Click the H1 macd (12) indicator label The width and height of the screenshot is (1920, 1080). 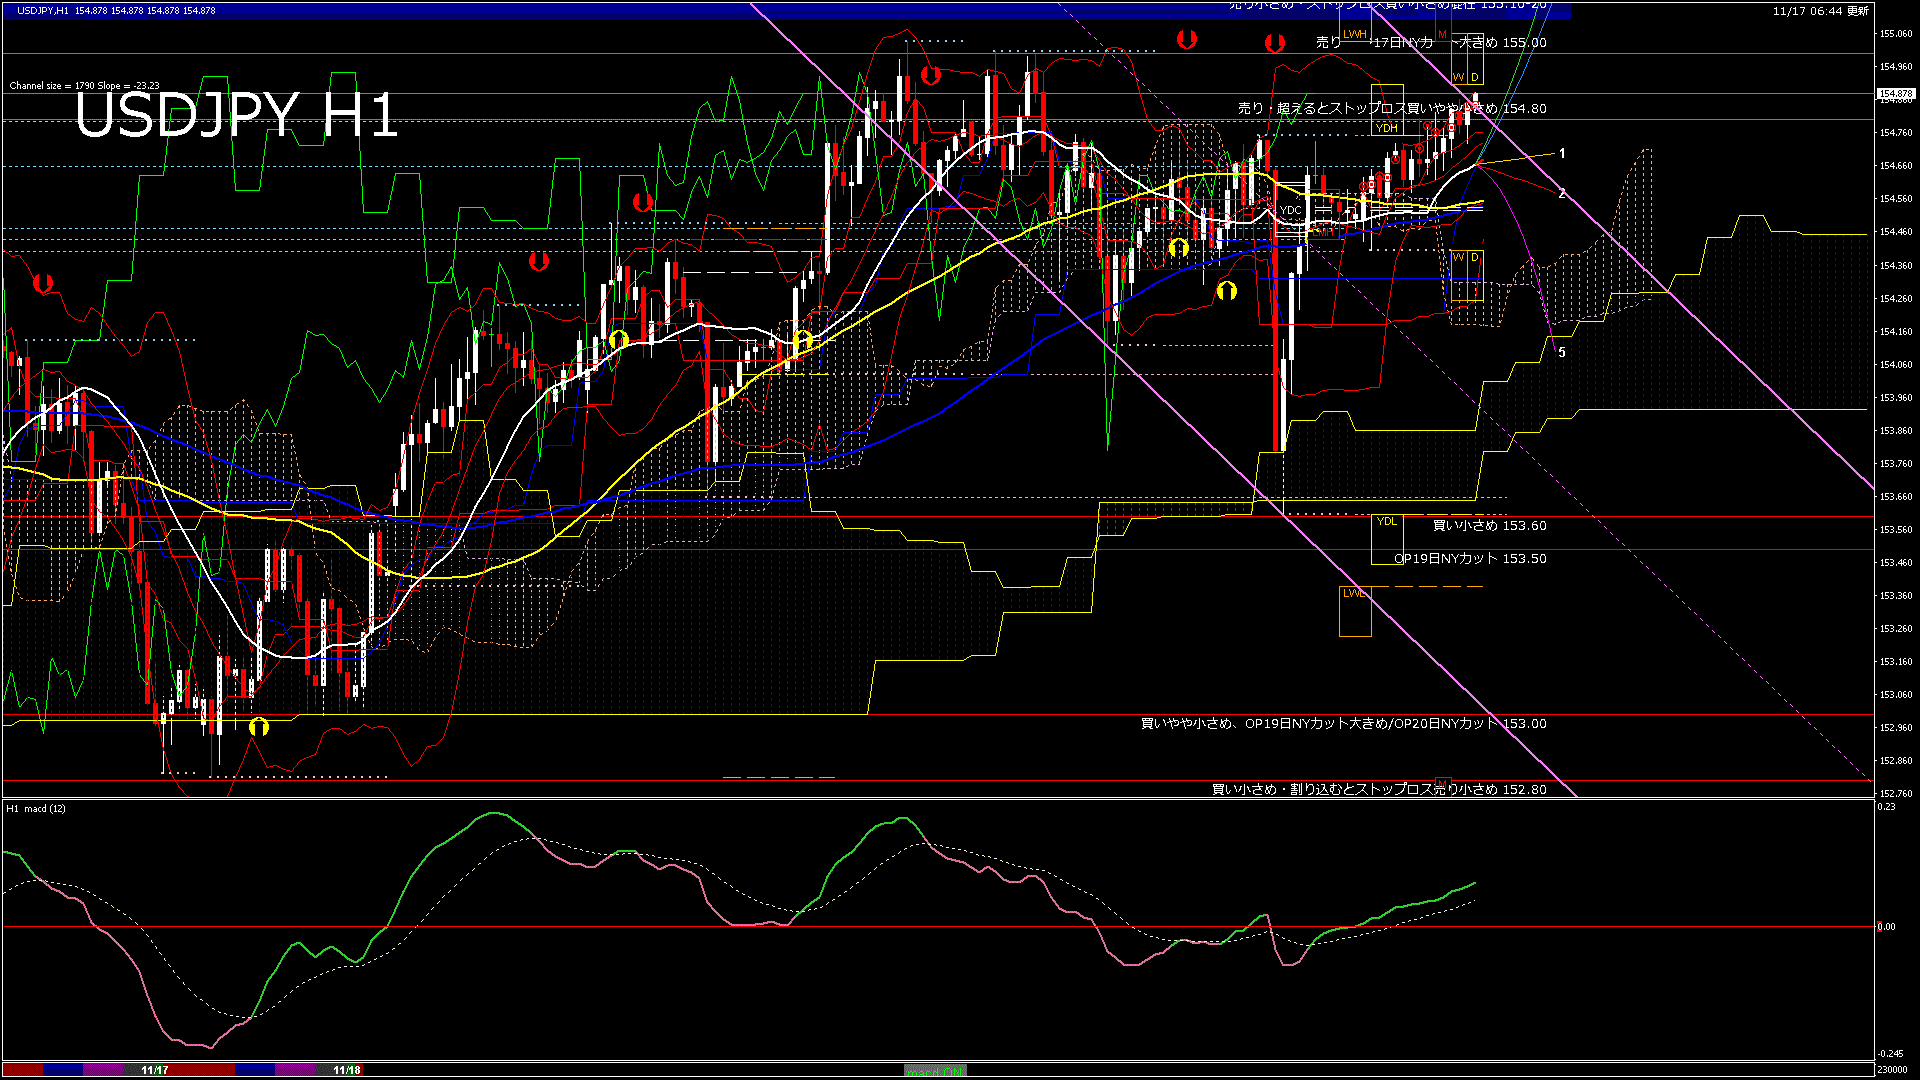36,808
